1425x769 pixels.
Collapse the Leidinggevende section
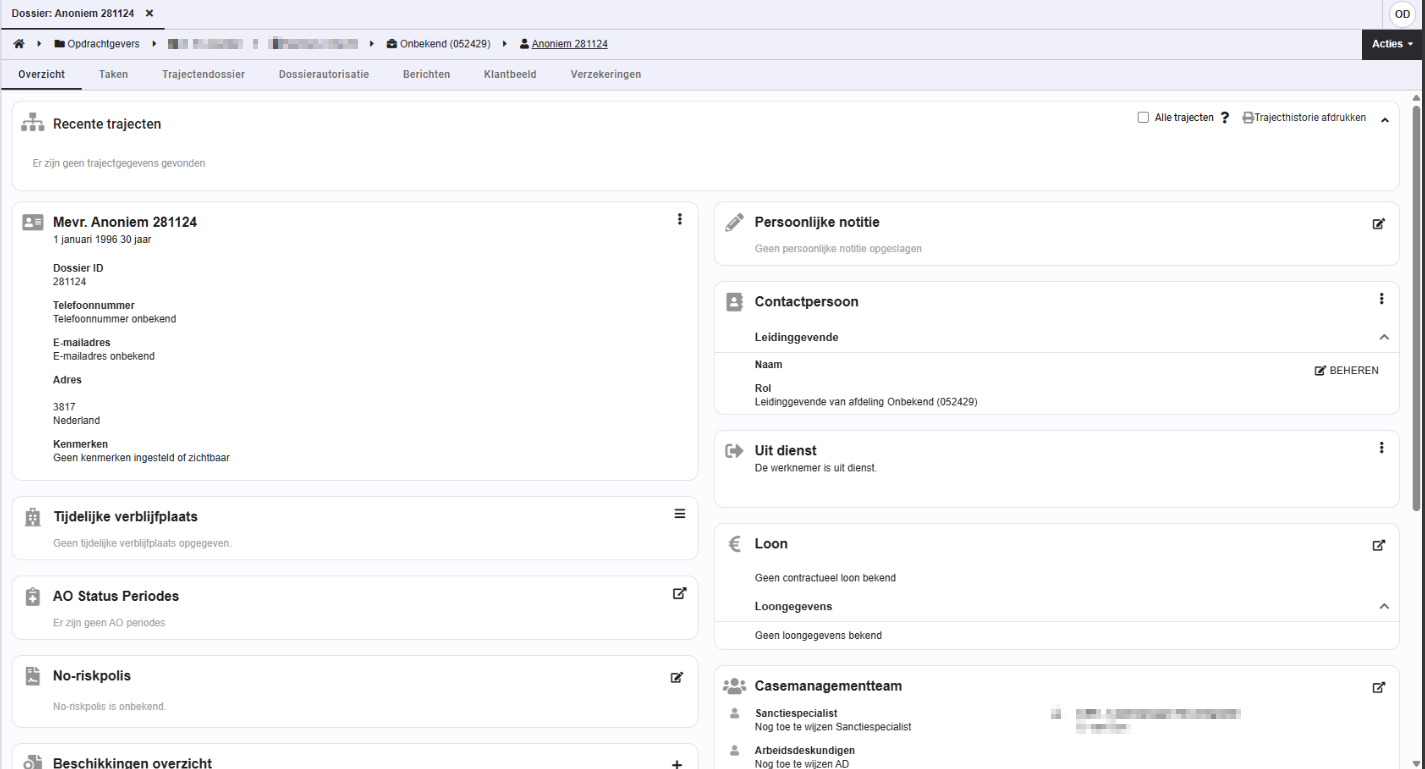click(1384, 337)
